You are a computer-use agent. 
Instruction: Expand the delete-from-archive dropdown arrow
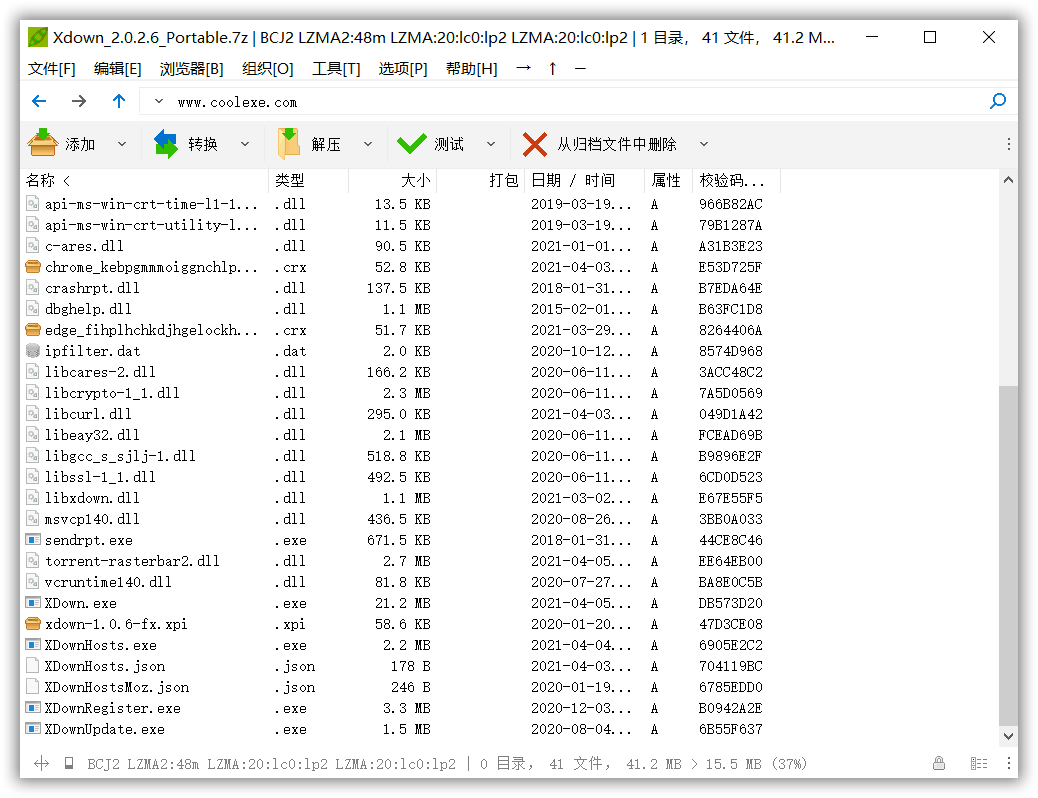pyautogui.click(x=704, y=144)
